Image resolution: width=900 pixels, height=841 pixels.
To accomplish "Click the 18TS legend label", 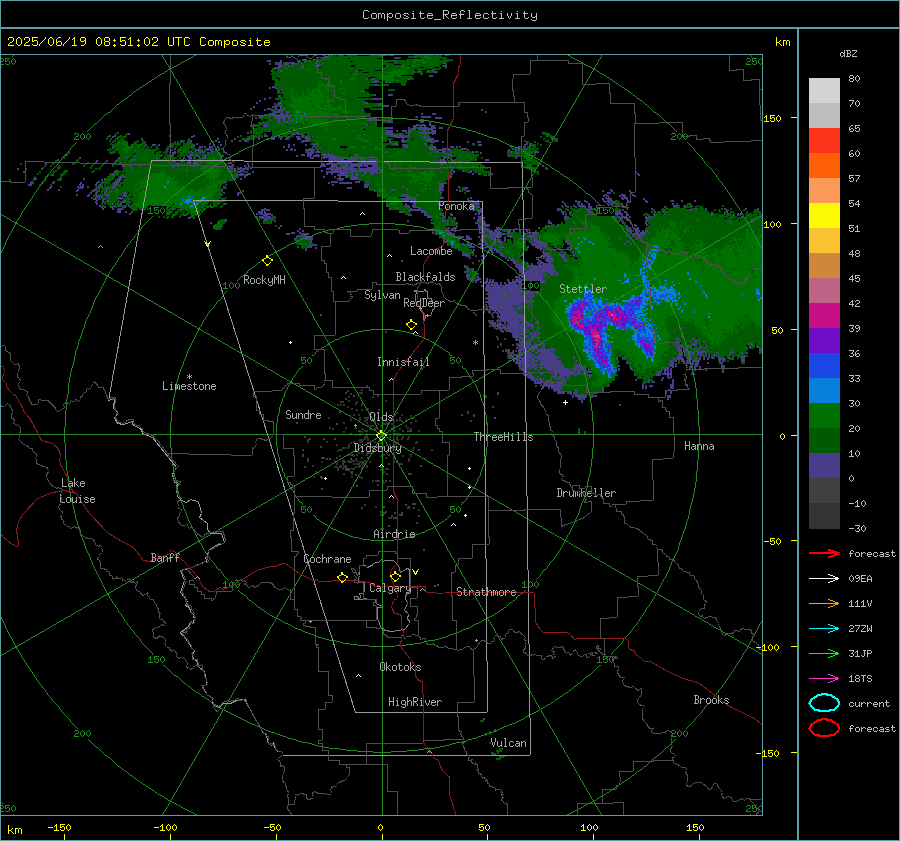I will [x=860, y=679].
